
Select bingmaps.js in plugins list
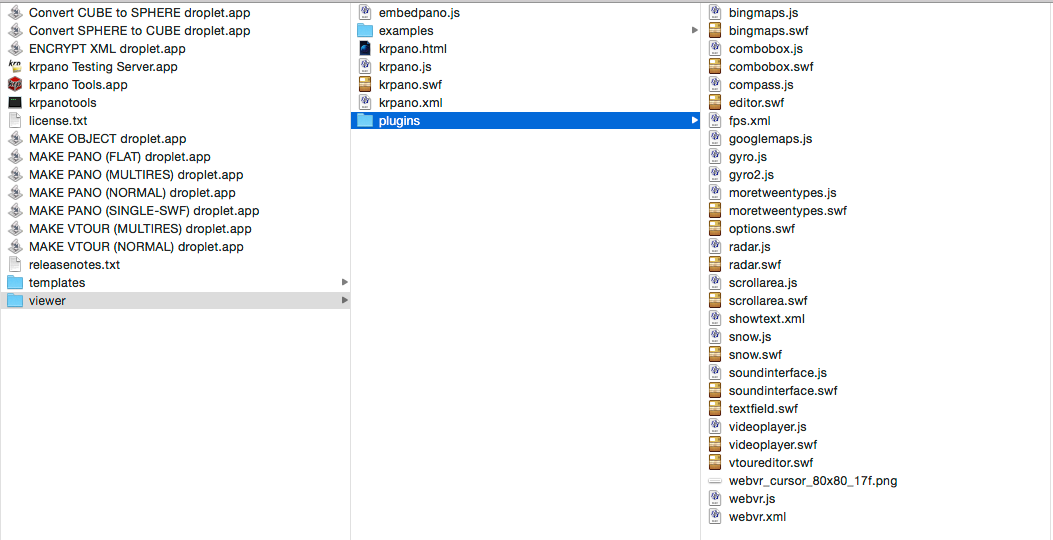point(764,12)
